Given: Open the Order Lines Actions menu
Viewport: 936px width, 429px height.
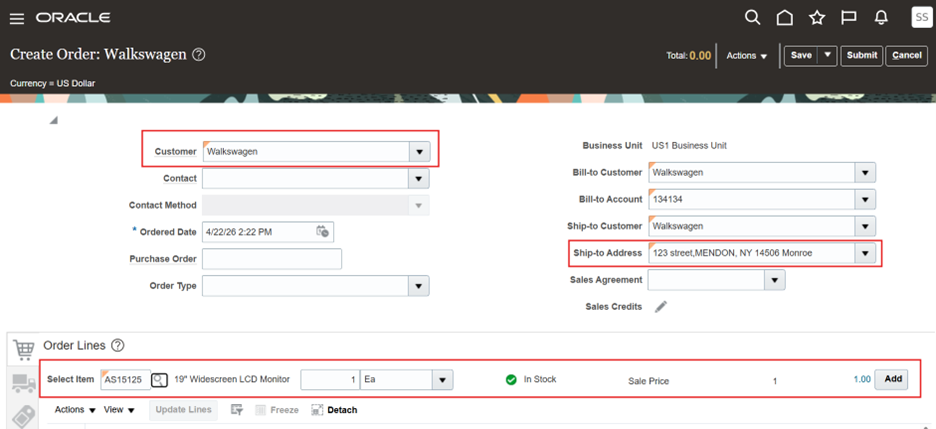Looking at the screenshot, I should click(75, 410).
